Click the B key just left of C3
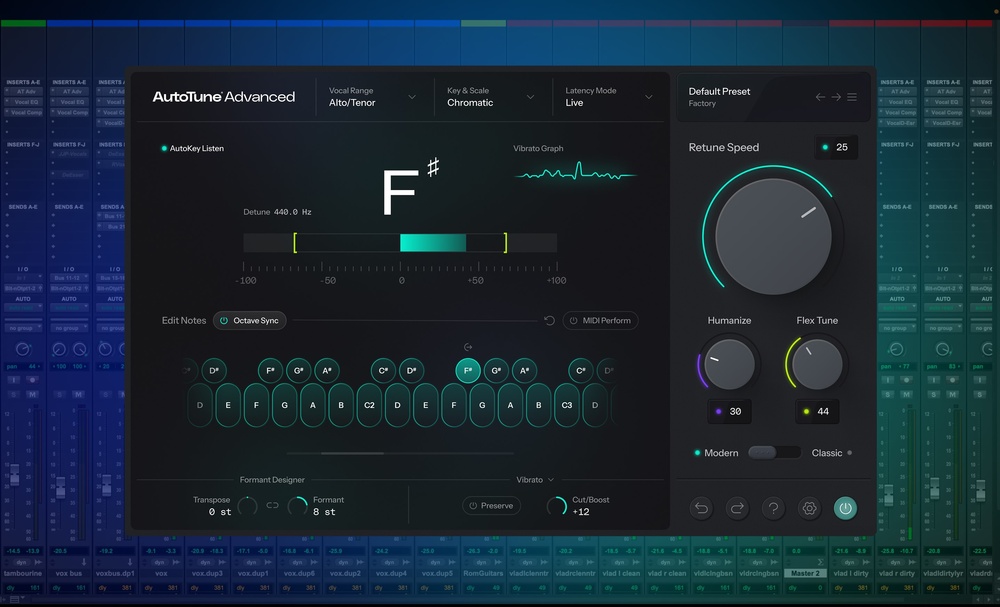The image size is (1000, 607). click(539, 405)
